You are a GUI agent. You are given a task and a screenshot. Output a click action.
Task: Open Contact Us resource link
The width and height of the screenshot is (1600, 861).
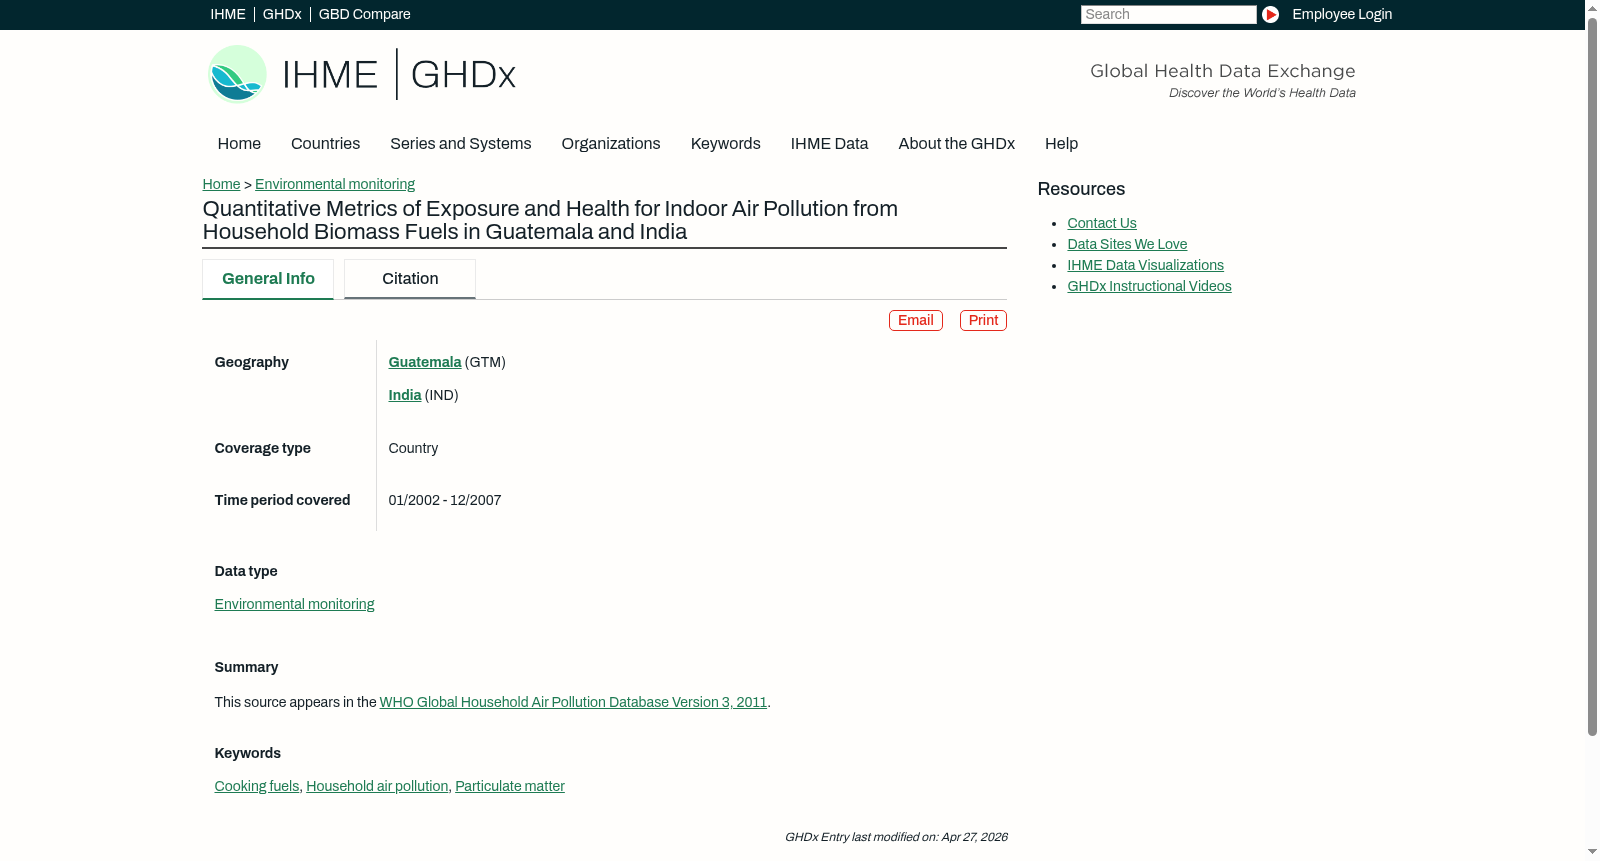[x=1102, y=223]
